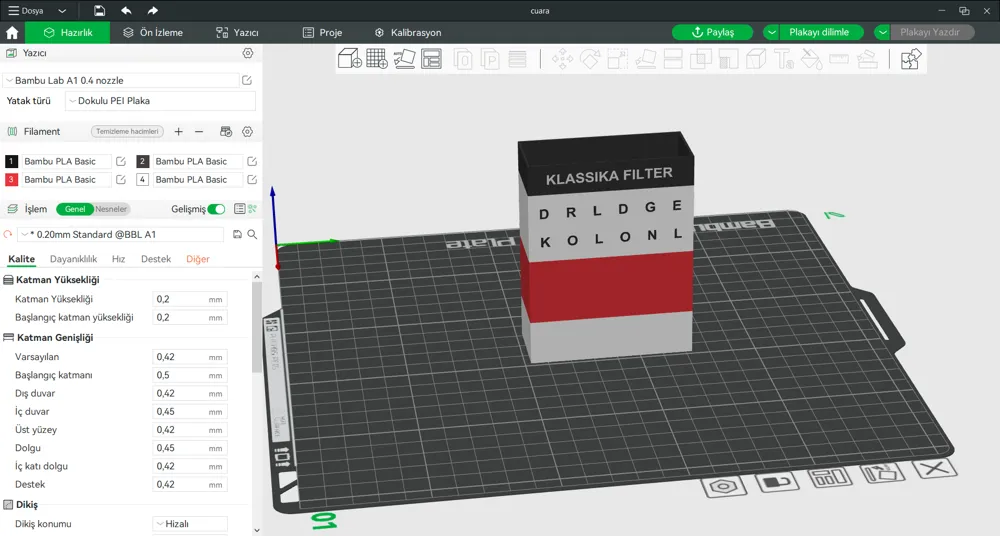Click the Save project icon in the title bar

click(x=99, y=11)
